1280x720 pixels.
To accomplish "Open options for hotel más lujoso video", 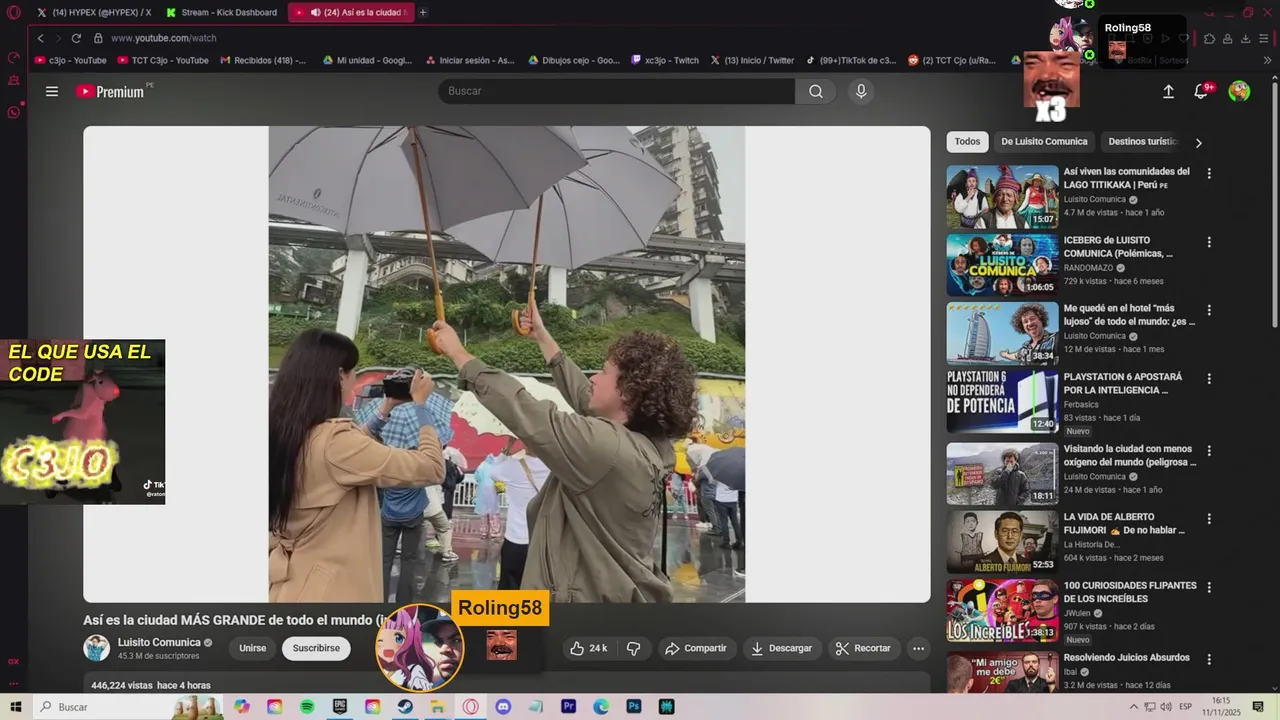I will [x=1209, y=310].
